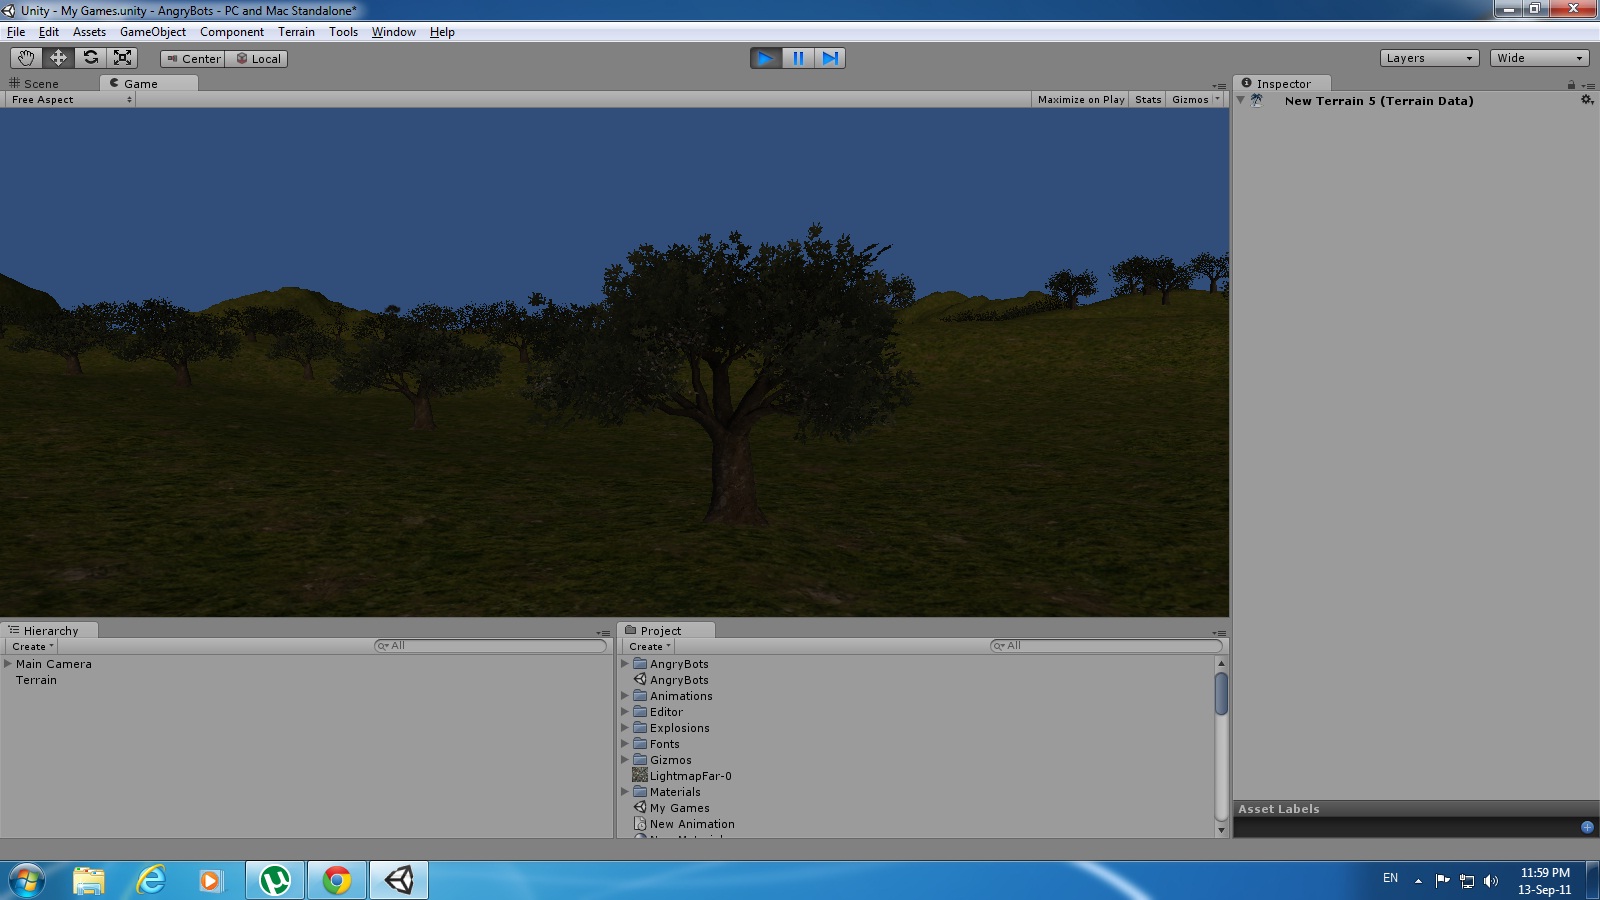The image size is (1600, 900).
Task: Open the Assets menu
Action: coord(89,32)
